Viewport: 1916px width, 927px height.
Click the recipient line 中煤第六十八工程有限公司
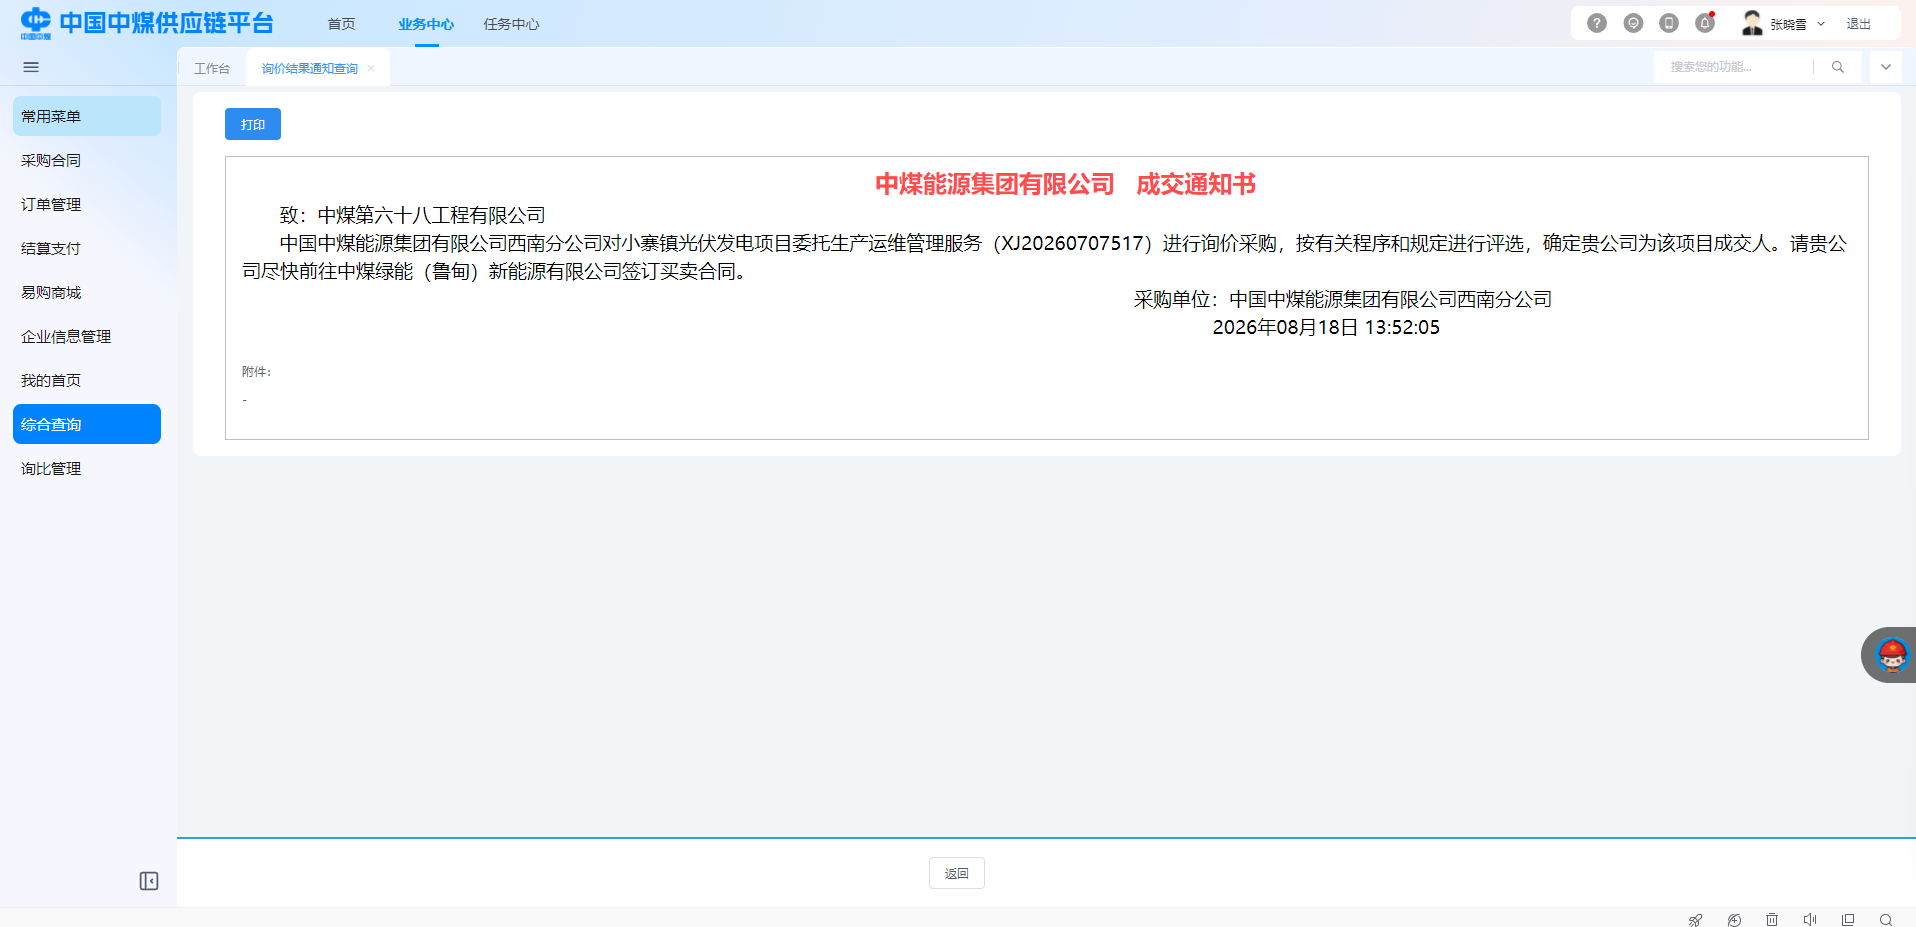point(431,215)
